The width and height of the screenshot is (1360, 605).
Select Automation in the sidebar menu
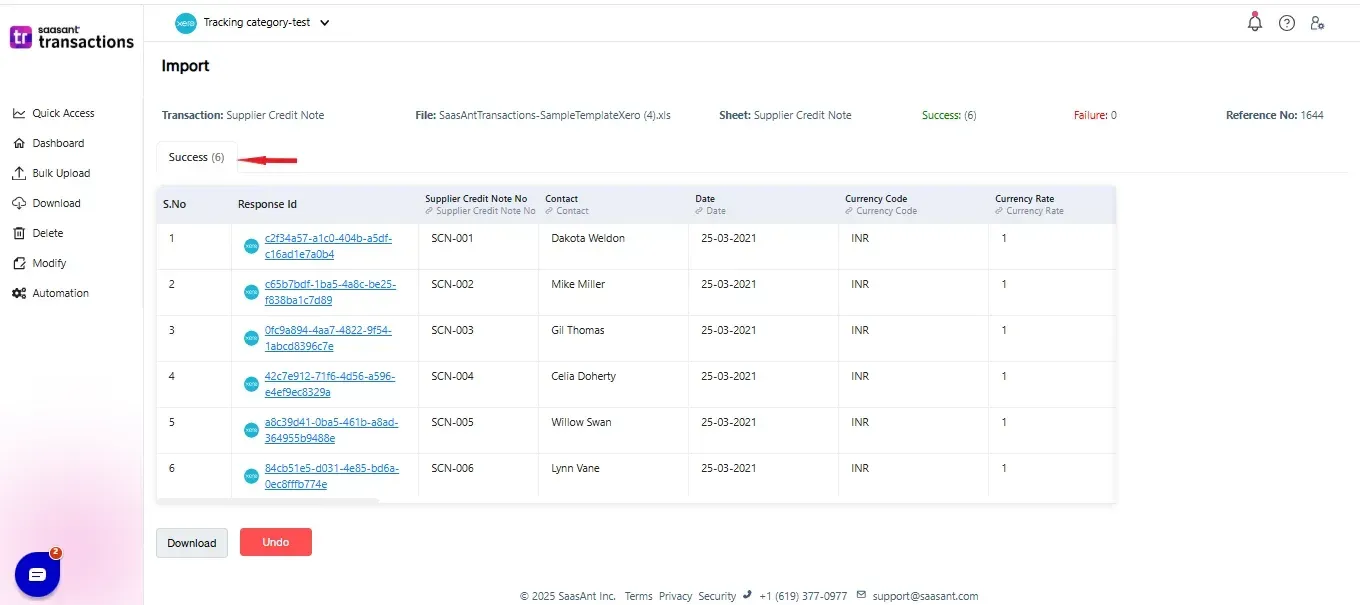click(60, 293)
